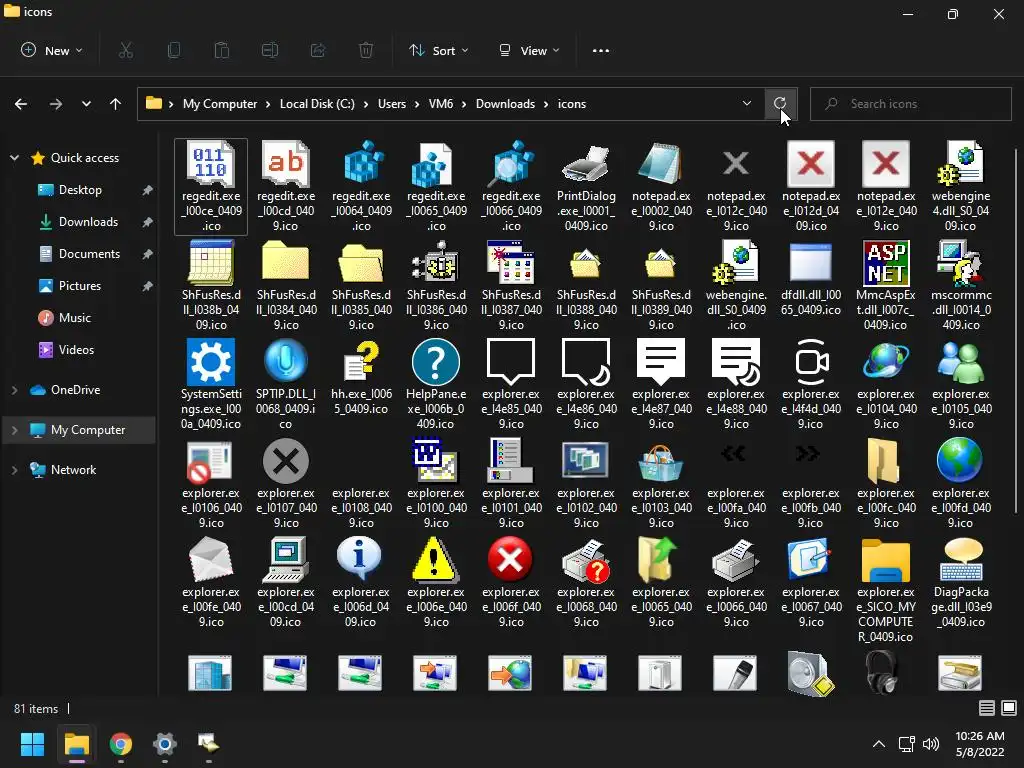Select explorer.exe_I0103_0409.ico shopping basket icon
Screen dimensions: 1024x768
tap(661, 483)
